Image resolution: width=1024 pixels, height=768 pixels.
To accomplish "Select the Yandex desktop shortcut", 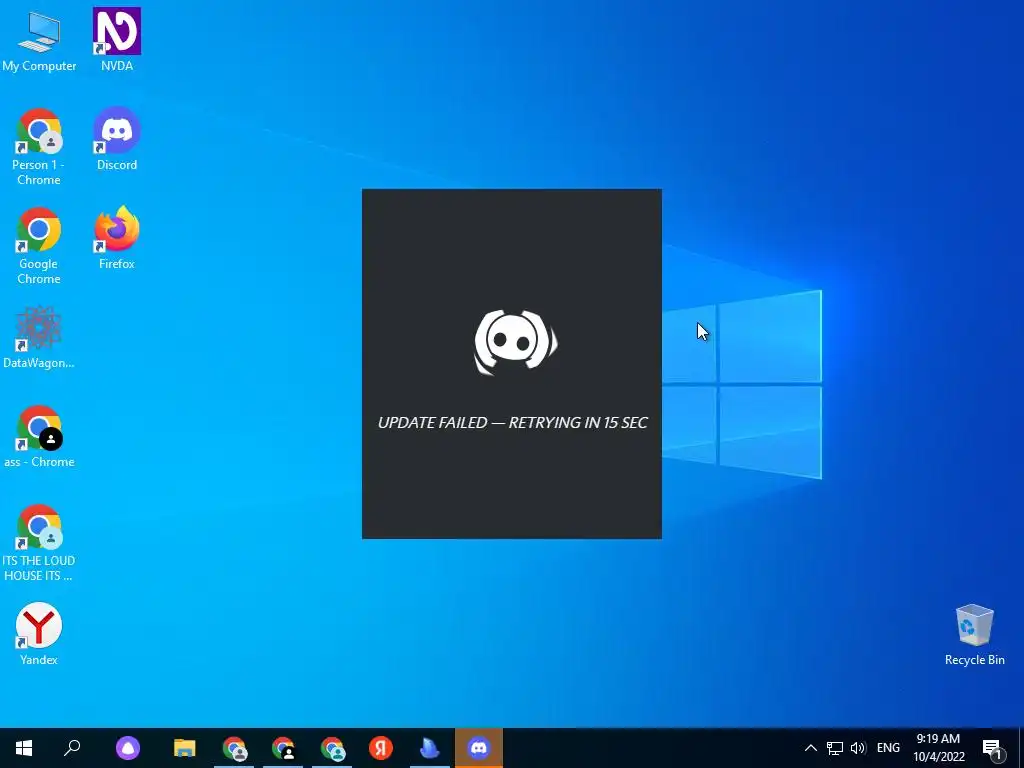I will [x=39, y=634].
